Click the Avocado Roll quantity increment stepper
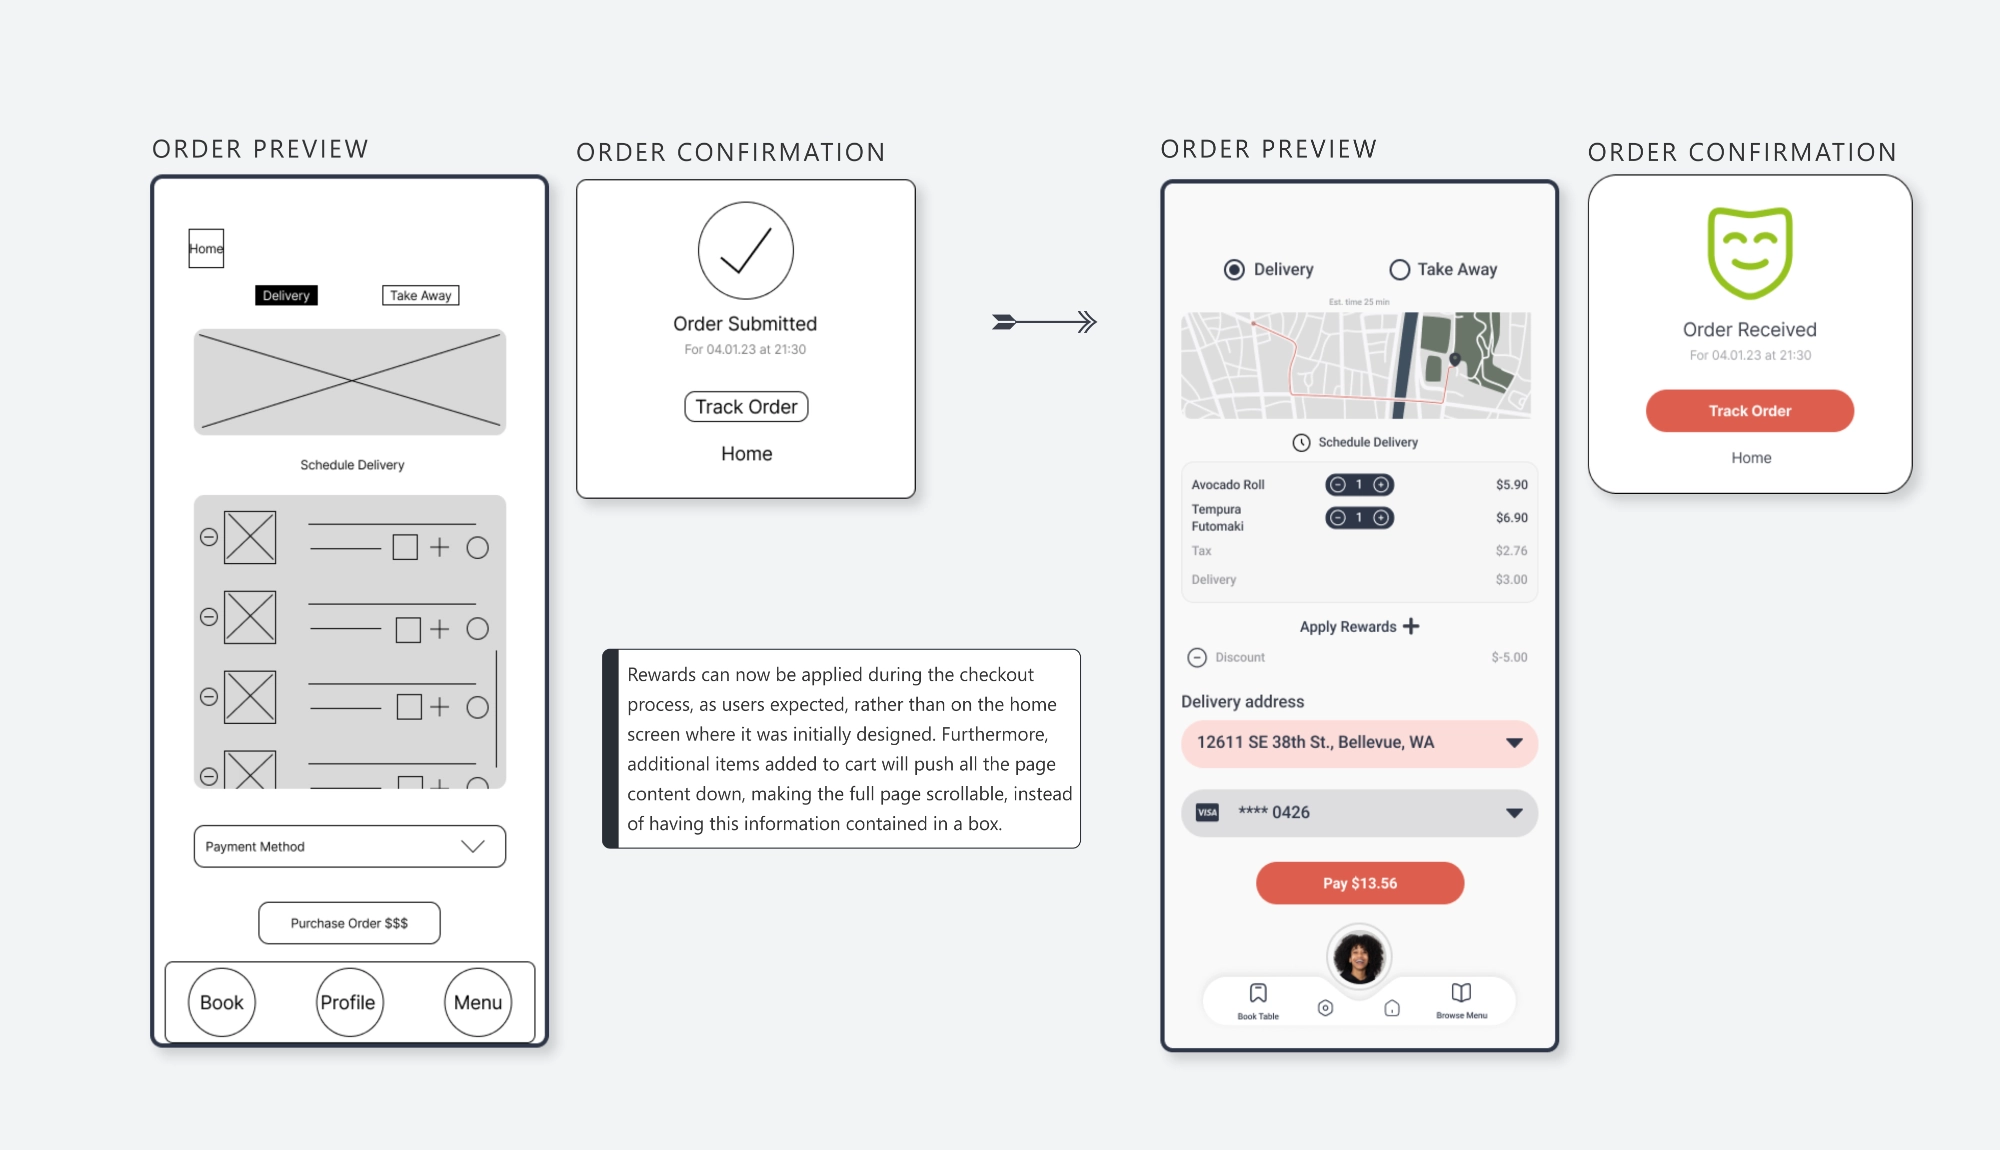 click(1383, 485)
